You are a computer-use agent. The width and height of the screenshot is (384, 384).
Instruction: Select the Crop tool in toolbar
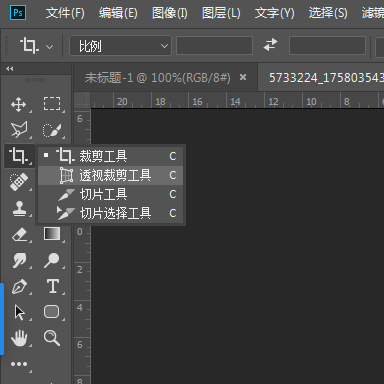19,156
